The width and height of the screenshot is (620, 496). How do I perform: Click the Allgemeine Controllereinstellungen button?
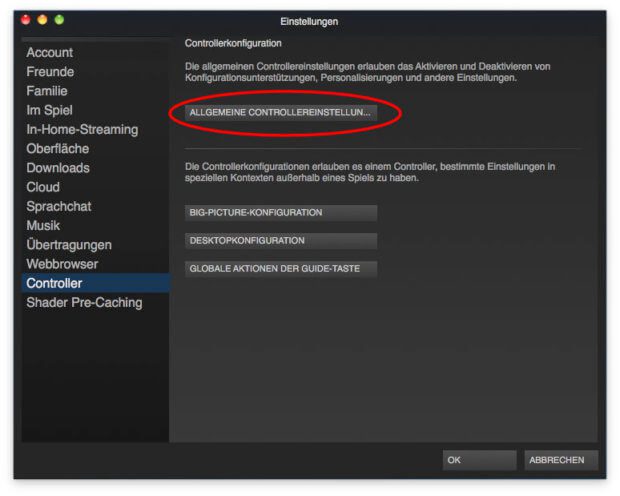pyautogui.click(x=280, y=113)
